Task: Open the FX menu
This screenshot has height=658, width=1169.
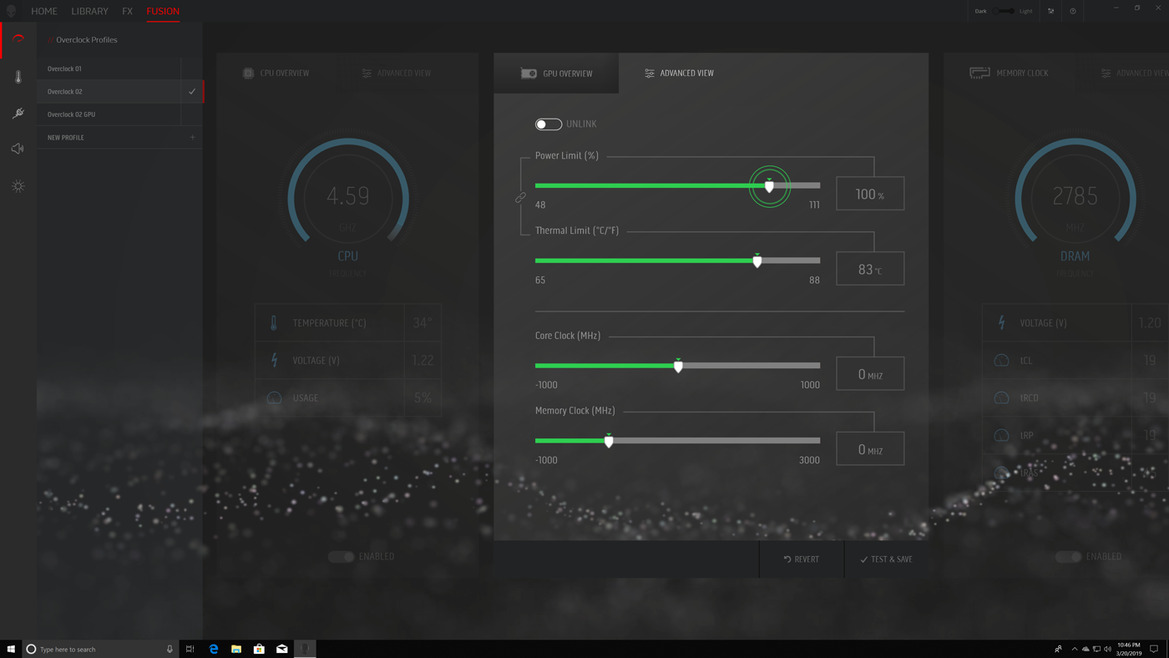Action: tap(127, 11)
